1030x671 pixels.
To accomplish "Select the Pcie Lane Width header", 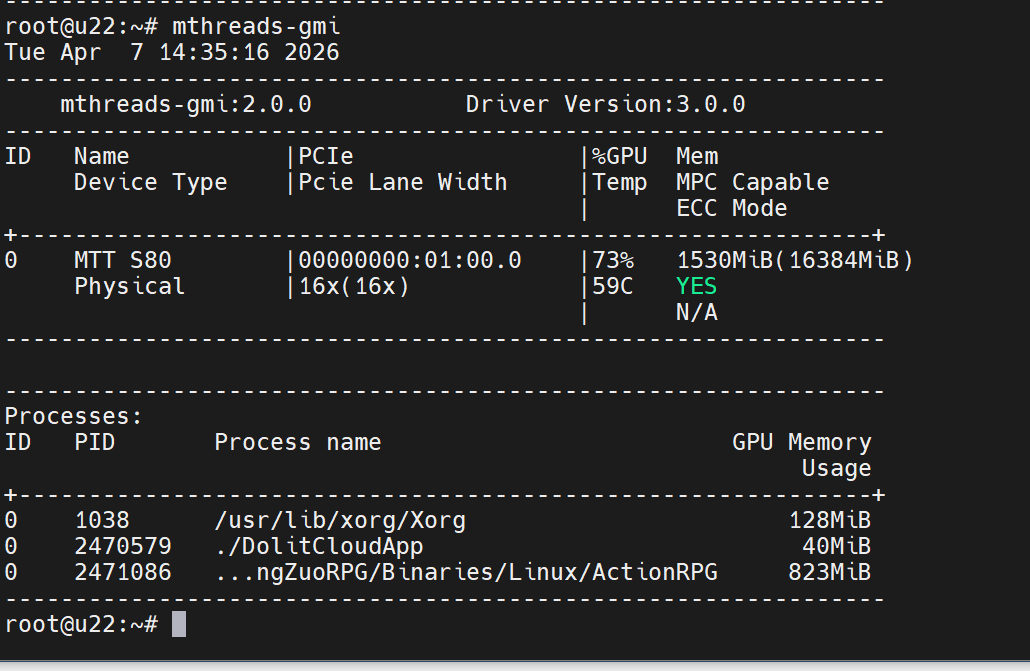I will pyautogui.click(x=403, y=182).
